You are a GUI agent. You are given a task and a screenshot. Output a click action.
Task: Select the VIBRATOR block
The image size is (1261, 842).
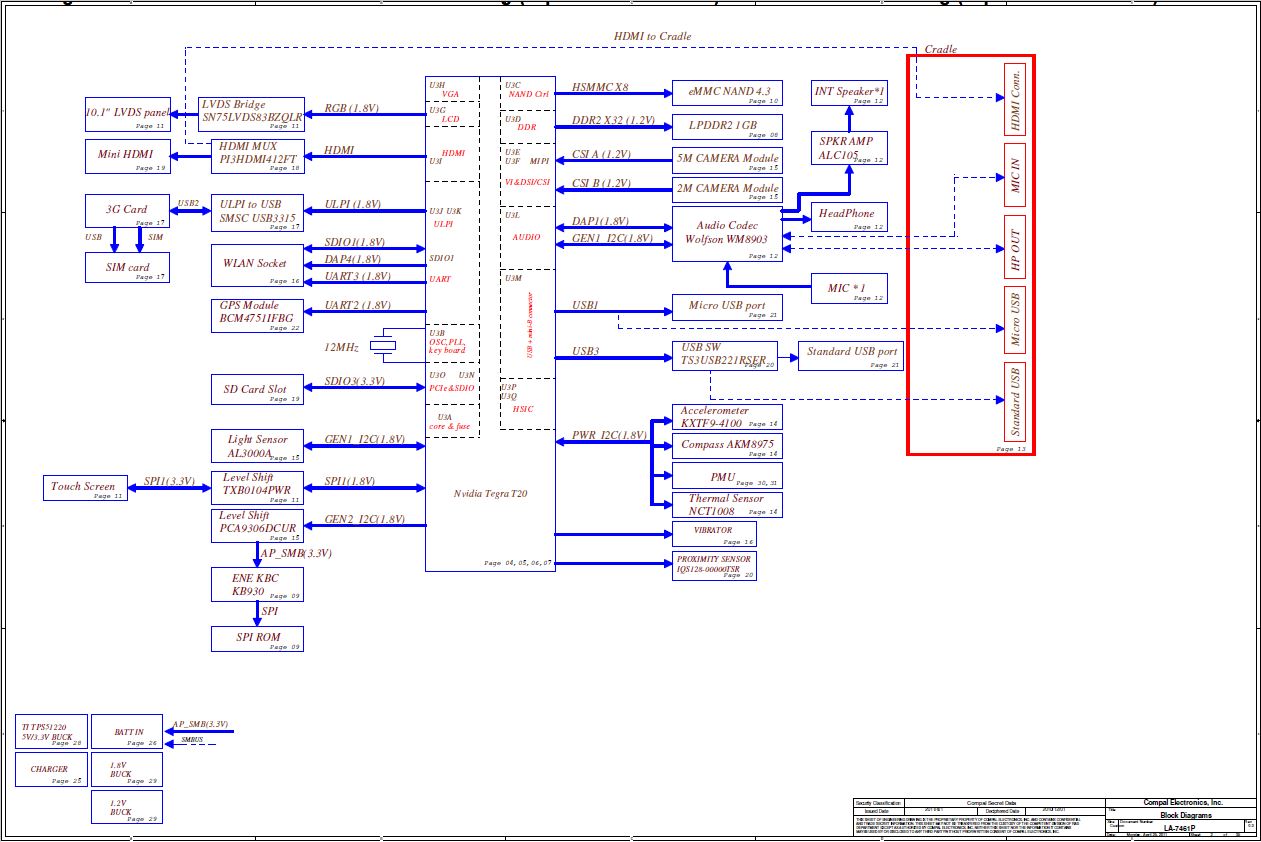point(714,534)
